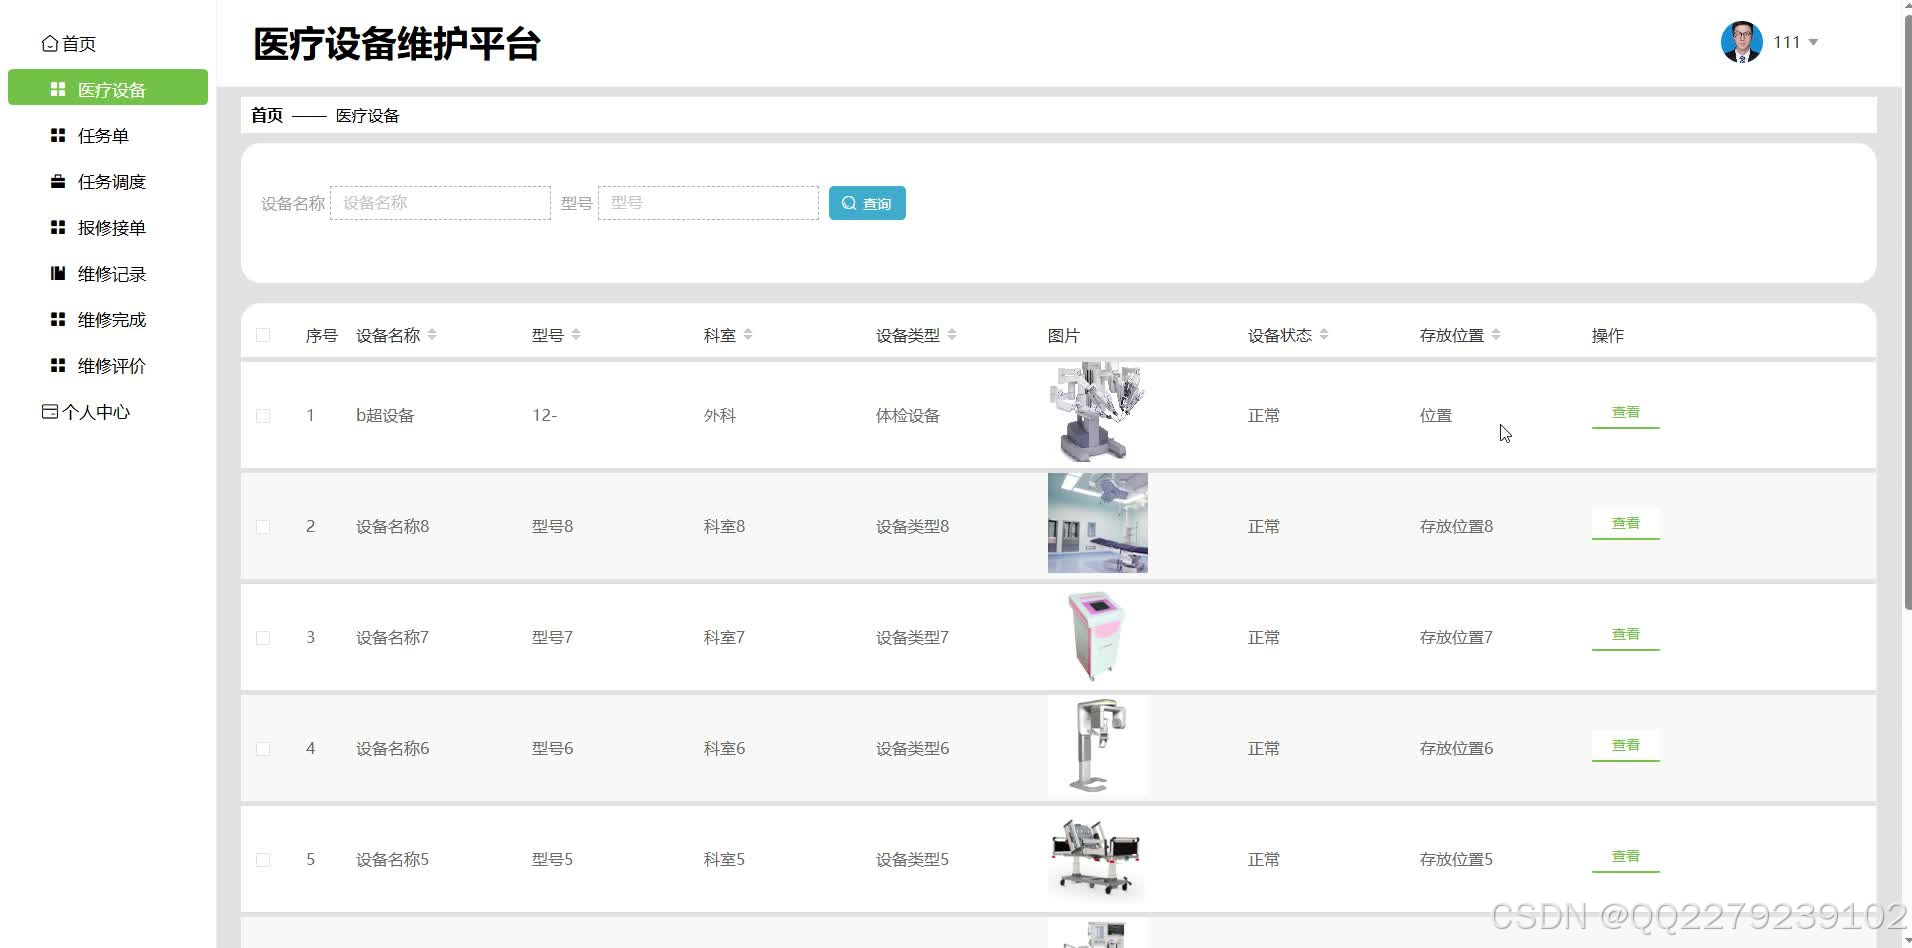Screen dimensions: 1912x948
Task: Check the row for b超设备
Action: [263, 416]
